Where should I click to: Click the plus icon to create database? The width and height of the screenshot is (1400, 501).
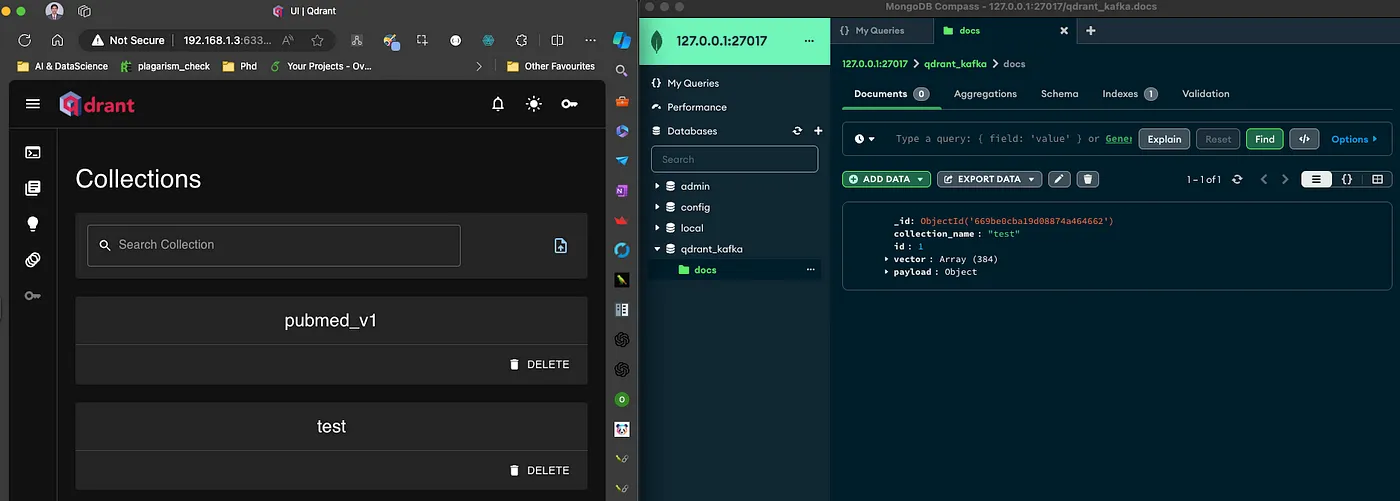[818, 131]
